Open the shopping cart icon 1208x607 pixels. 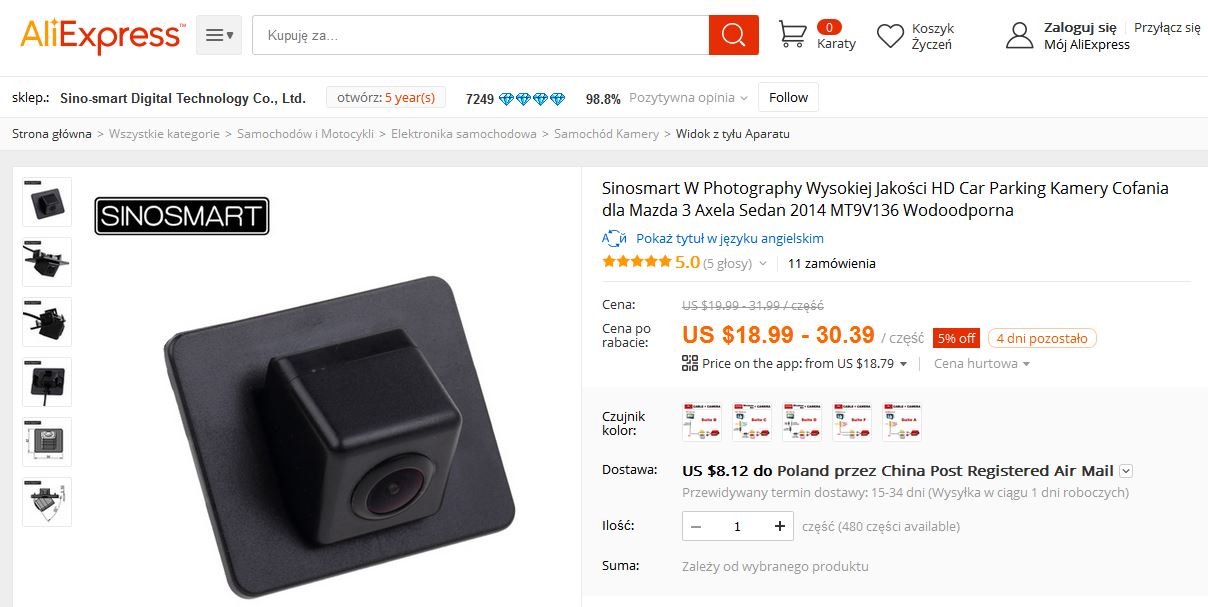[792, 35]
